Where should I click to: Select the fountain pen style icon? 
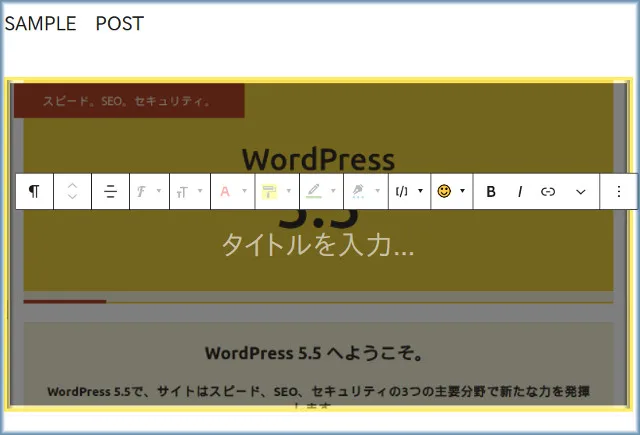point(358,191)
